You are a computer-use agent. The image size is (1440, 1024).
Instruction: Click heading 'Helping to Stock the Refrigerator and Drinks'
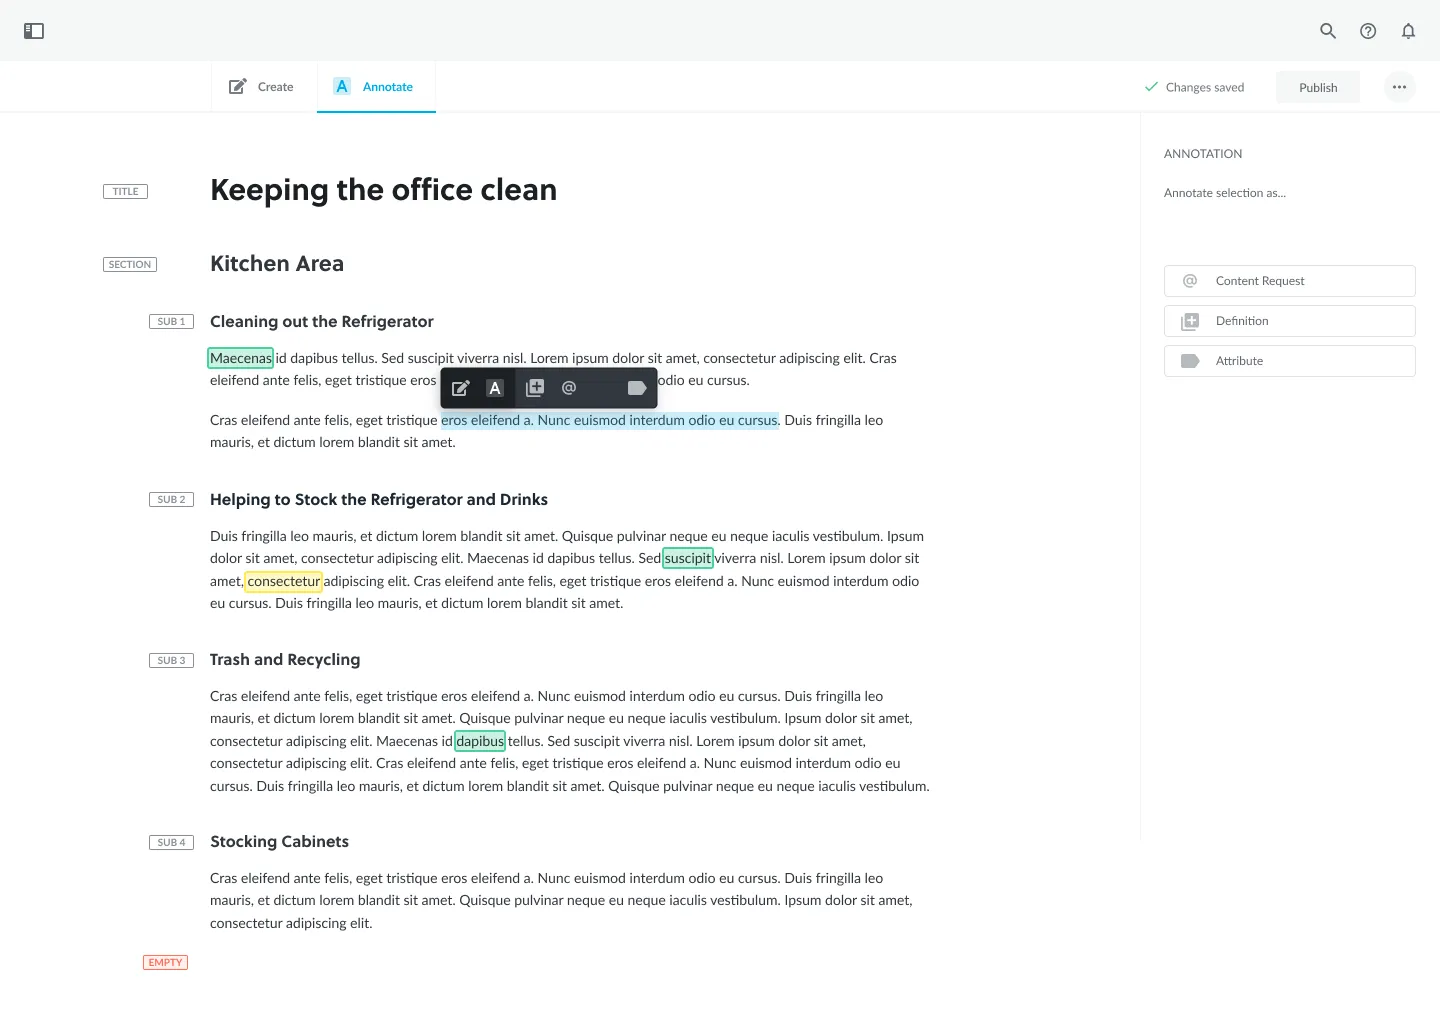379,499
